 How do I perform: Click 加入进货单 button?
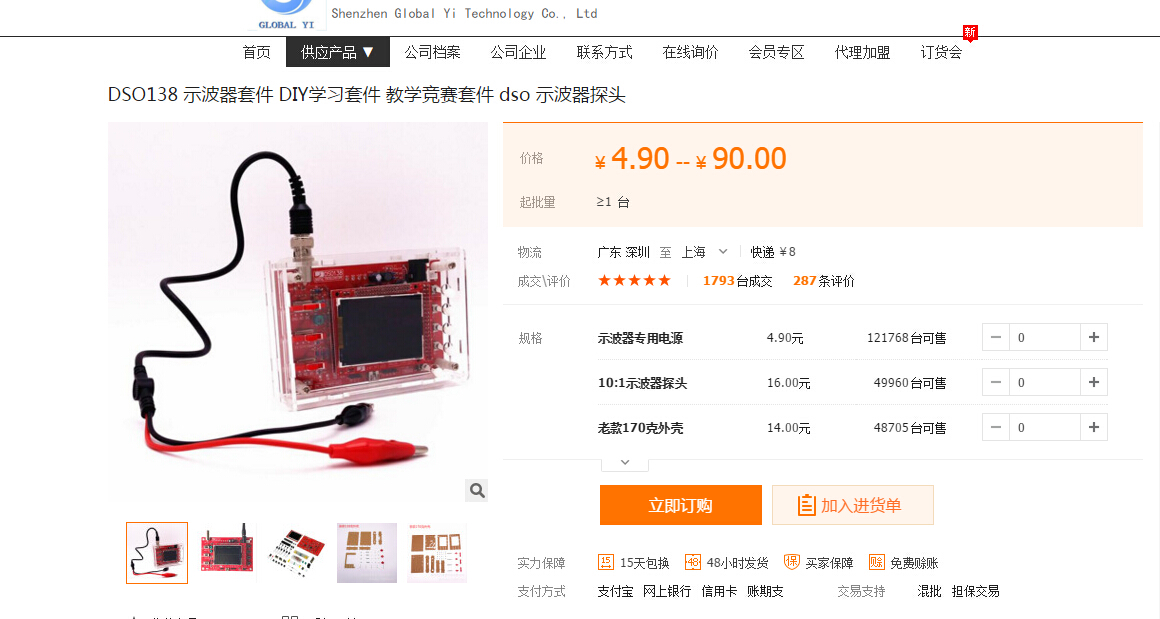click(x=853, y=505)
